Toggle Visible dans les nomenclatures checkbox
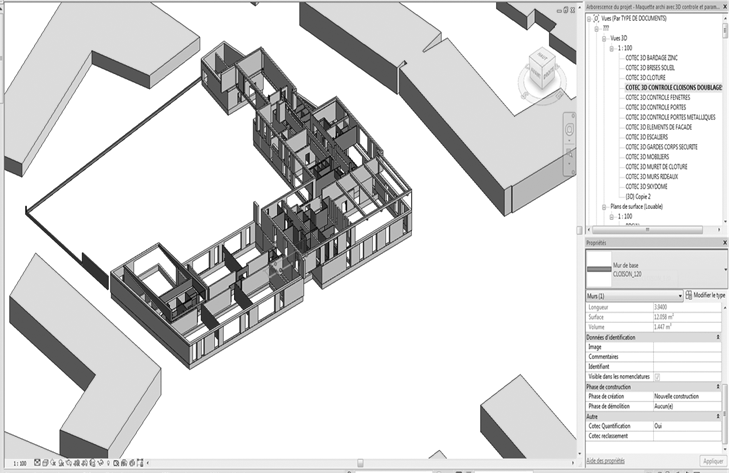729x473 pixels. [x=657, y=376]
